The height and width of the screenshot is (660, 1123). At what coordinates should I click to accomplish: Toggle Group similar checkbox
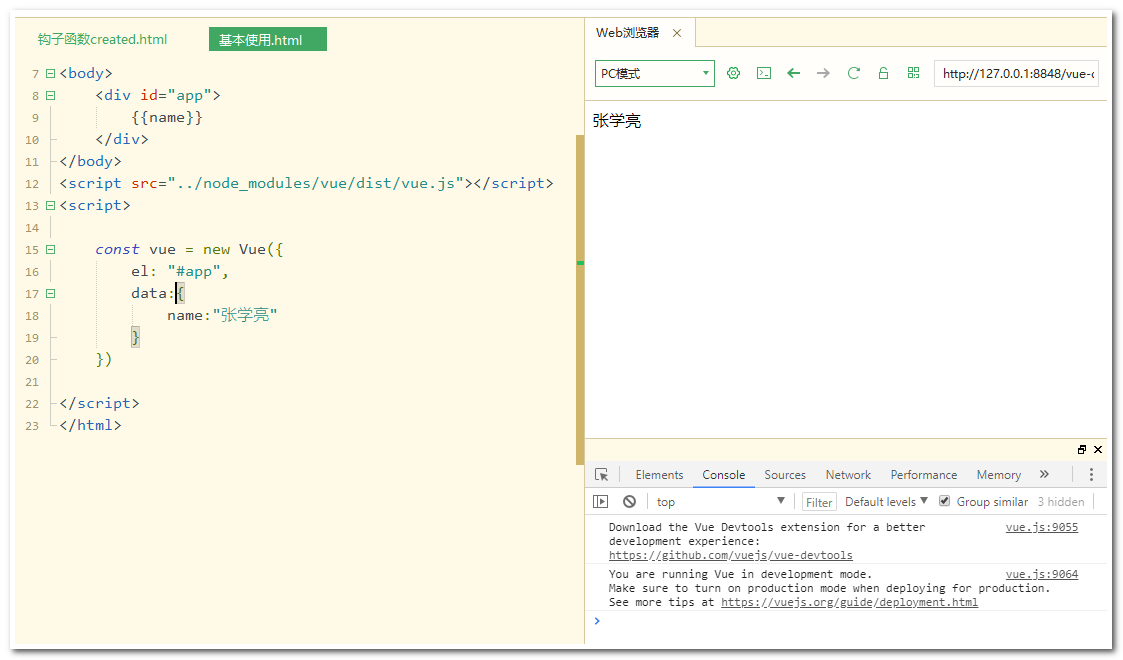click(945, 501)
